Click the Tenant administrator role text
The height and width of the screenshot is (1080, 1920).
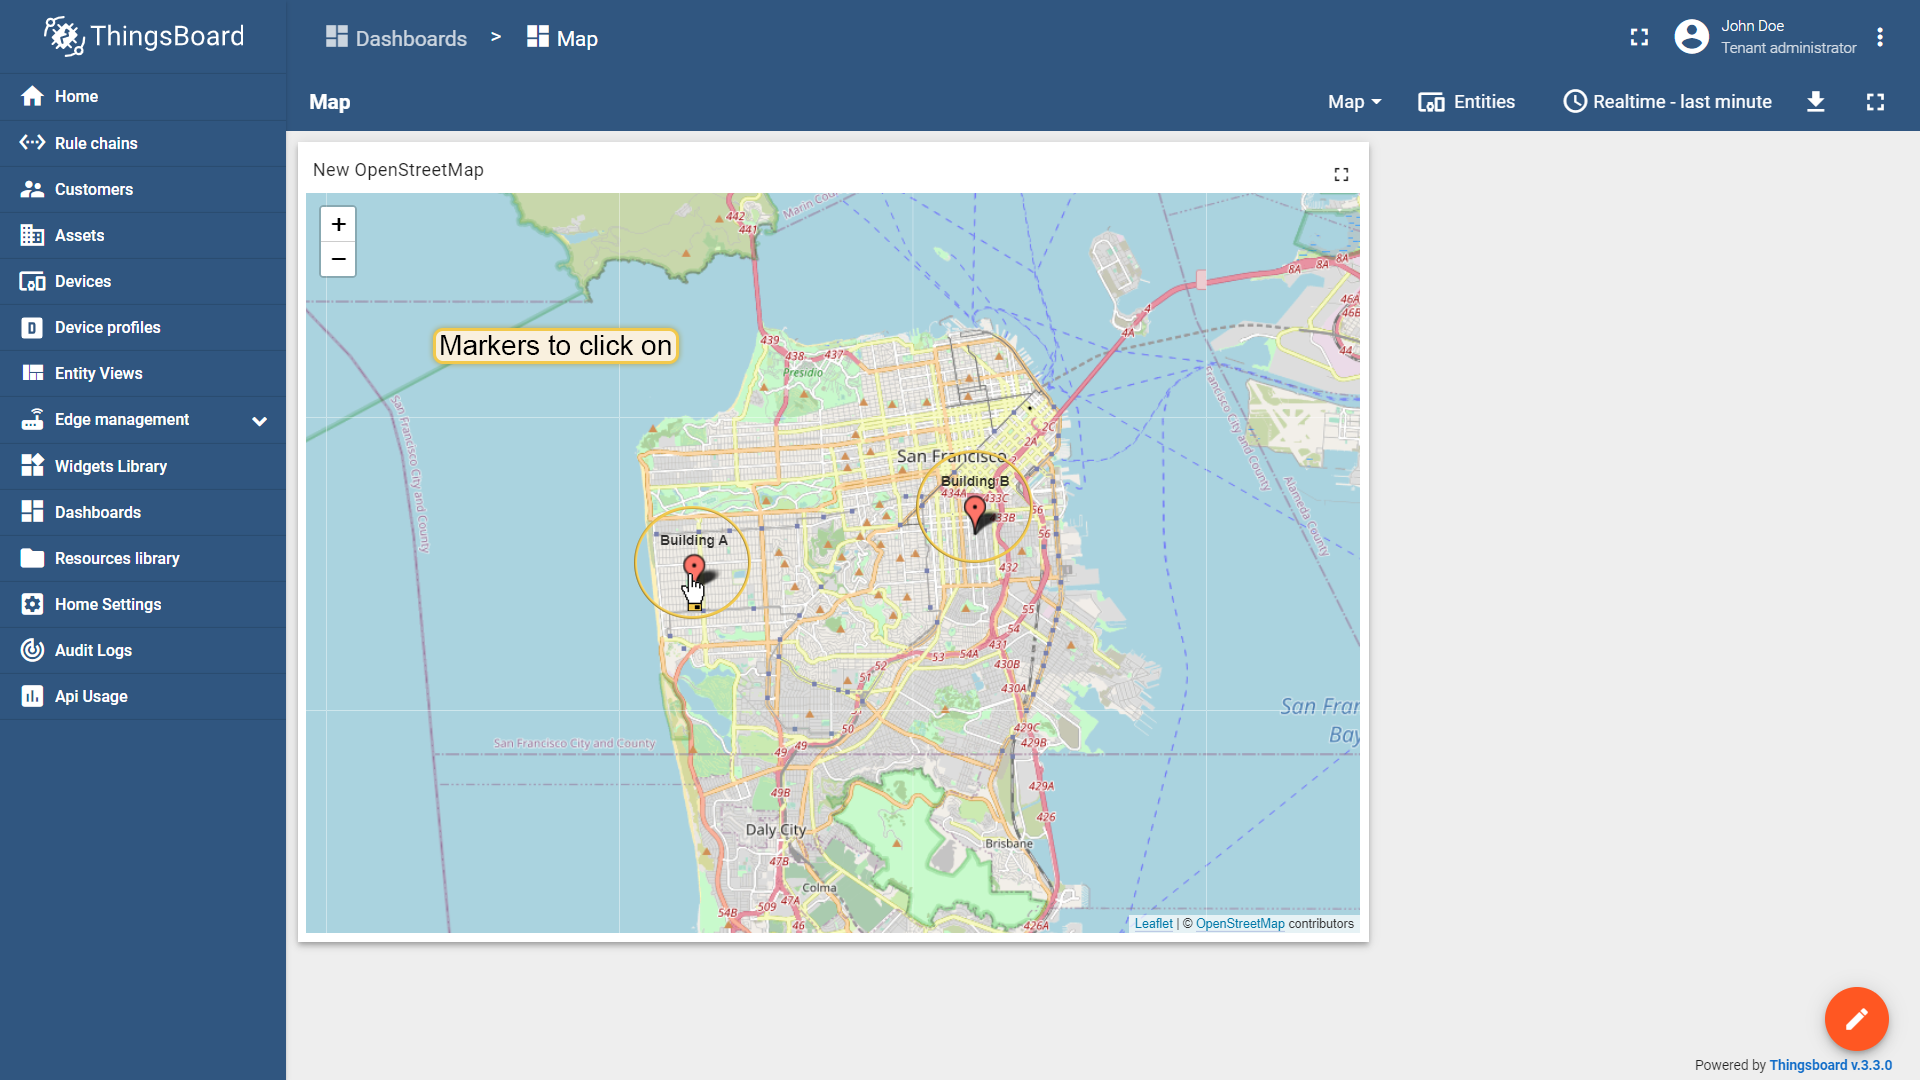pos(1788,48)
